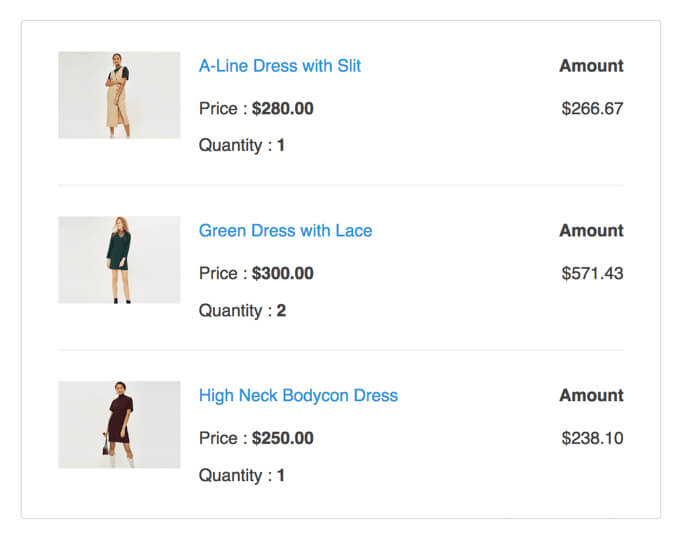This screenshot has width=682, height=537.
Task: Click the divider below the A-Line Dress item
Action: point(341,185)
